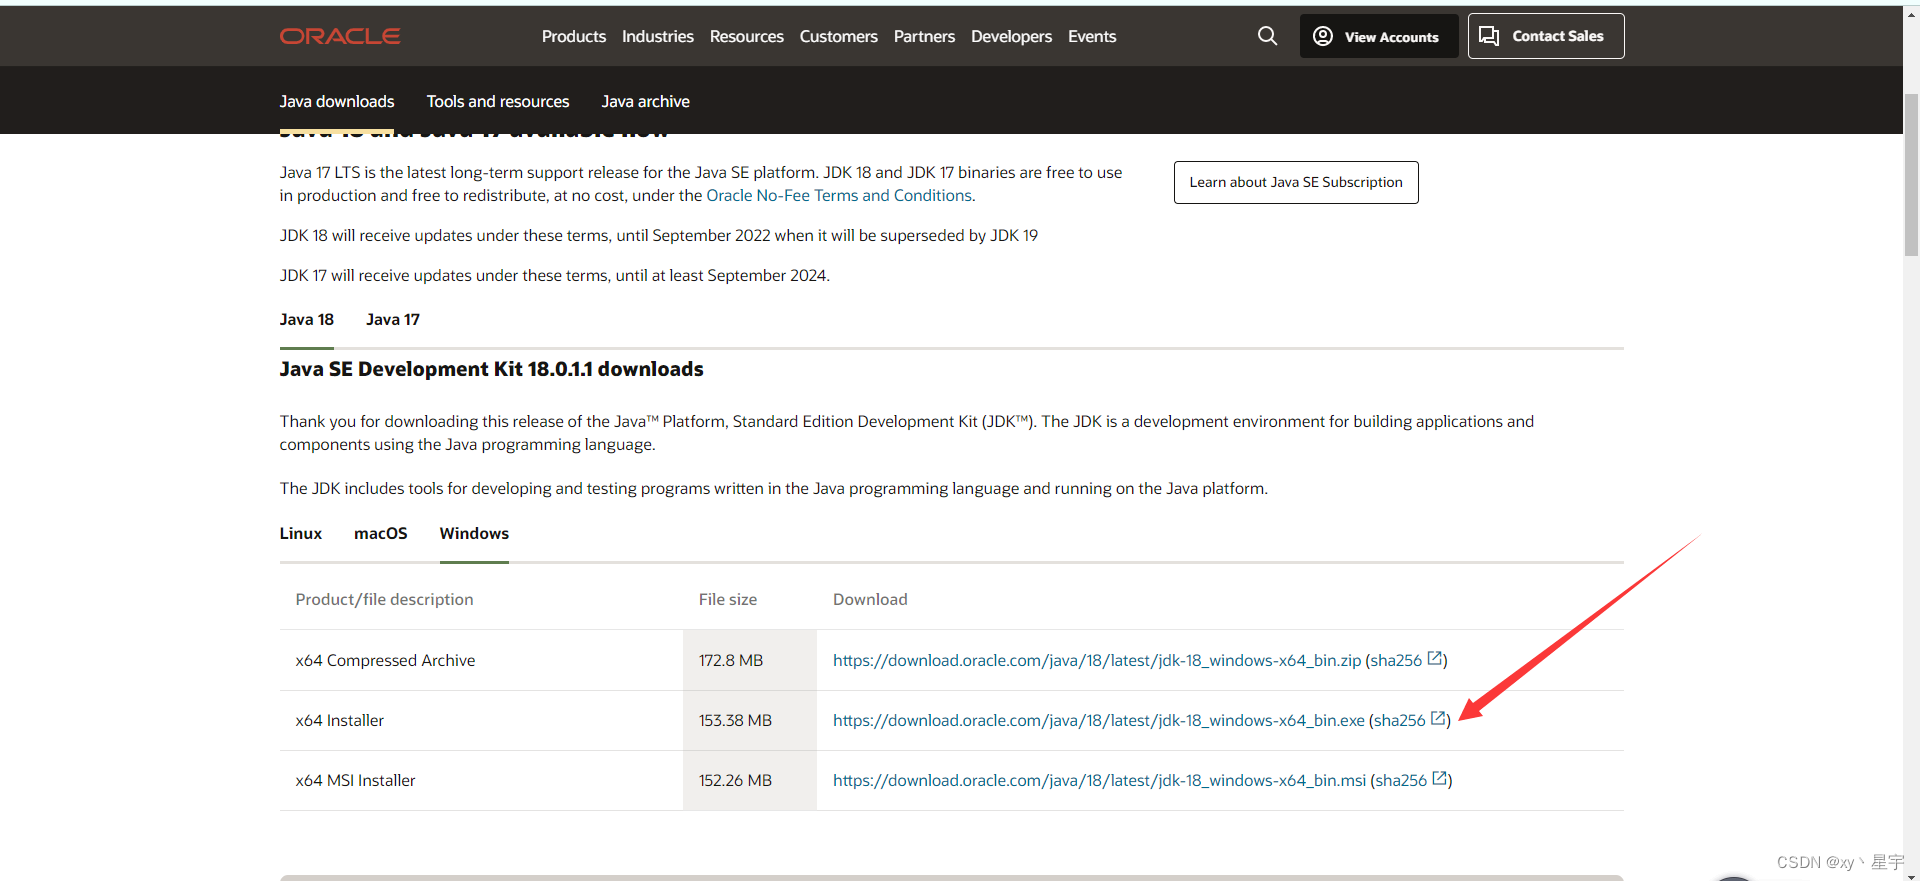
Task: Click the scrollbar down arrow
Action: pos(1911,876)
